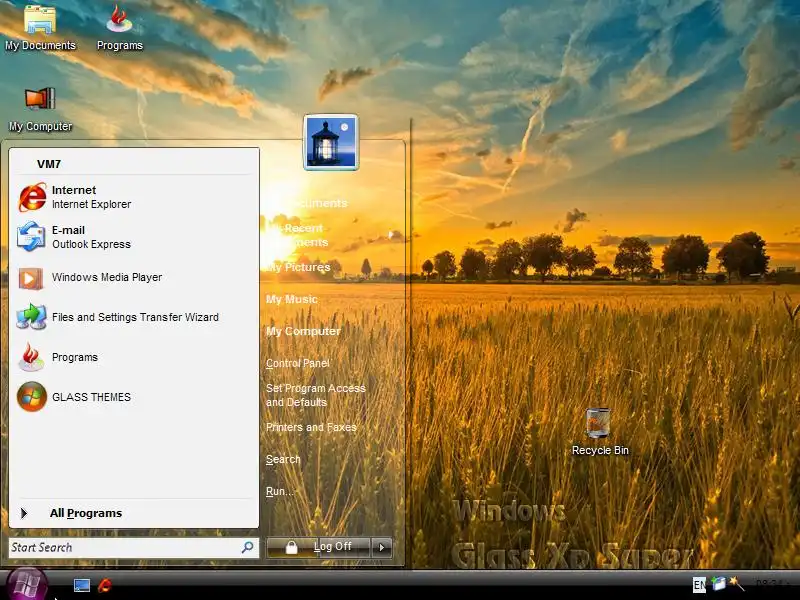Open the Recycle Bin on desktop
The width and height of the screenshot is (800, 600).
click(x=599, y=432)
